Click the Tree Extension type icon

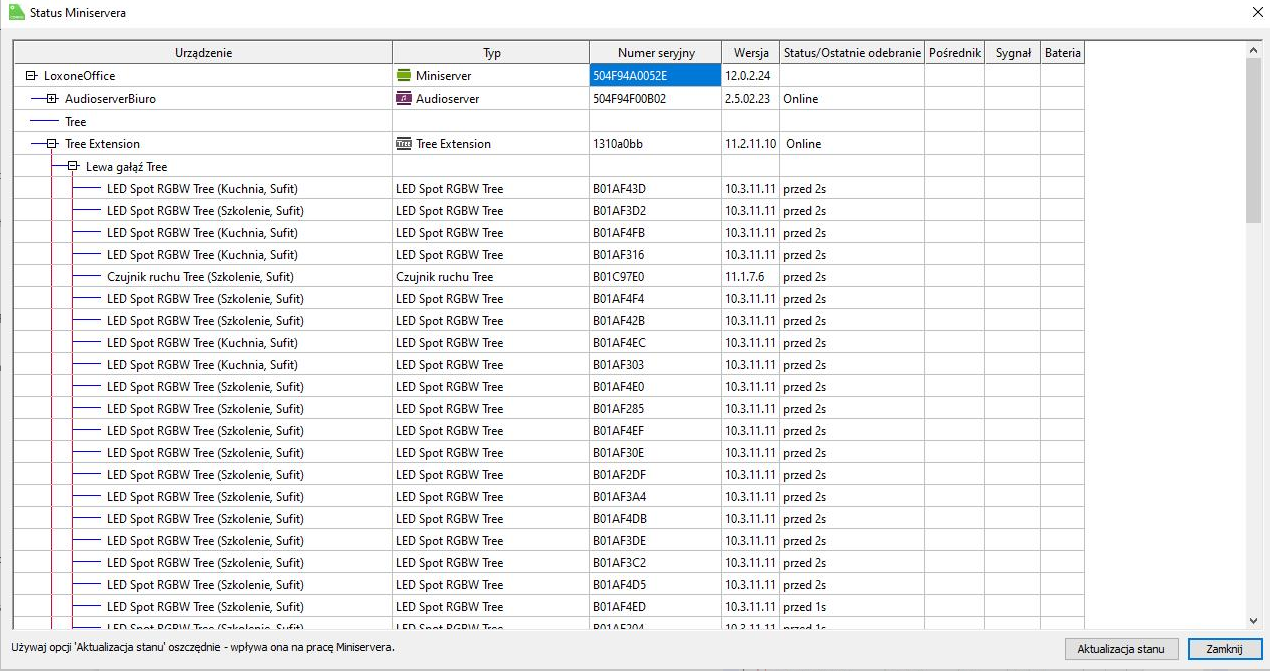tap(404, 143)
